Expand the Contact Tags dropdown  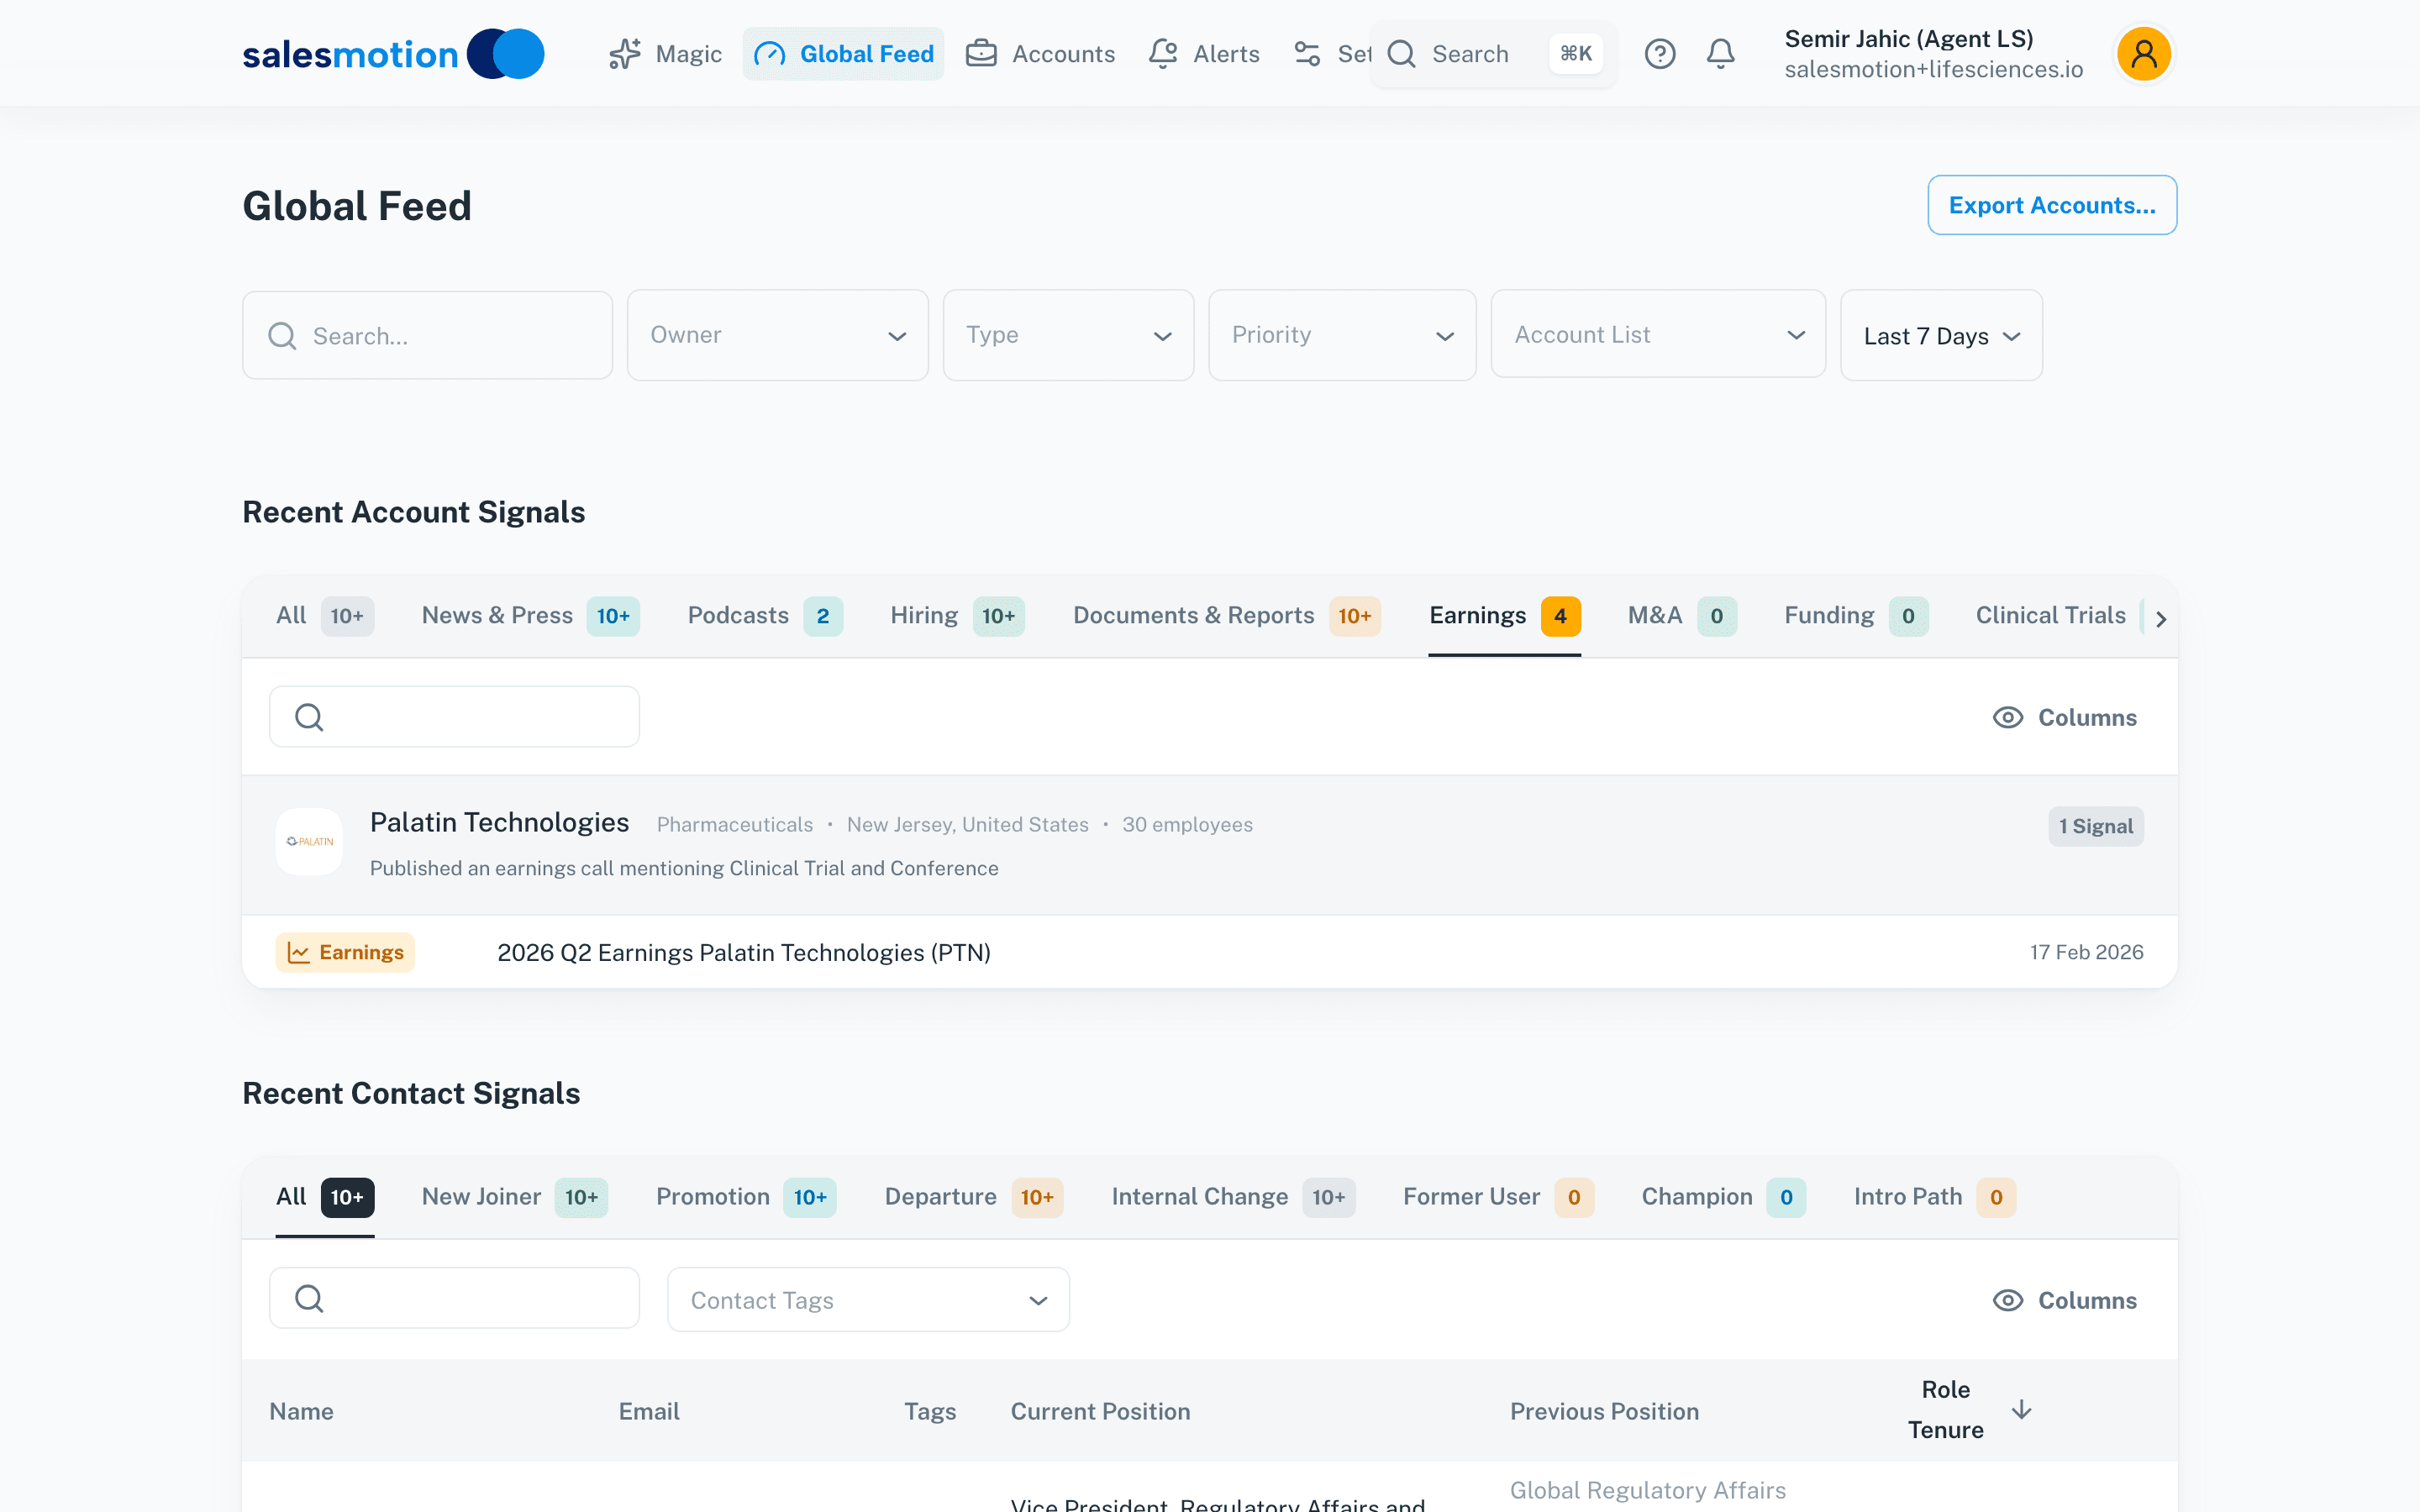[868, 1299]
